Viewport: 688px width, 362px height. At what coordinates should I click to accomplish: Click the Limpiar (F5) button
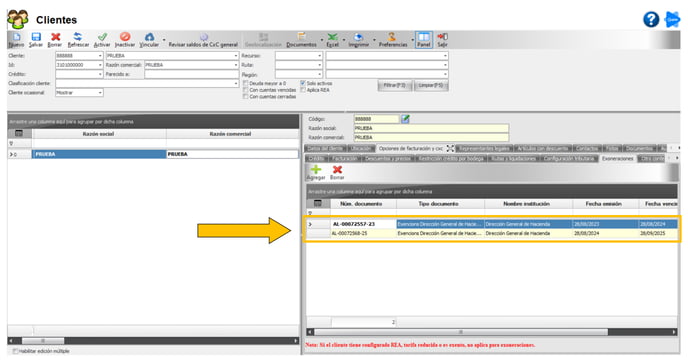point(430,86)
